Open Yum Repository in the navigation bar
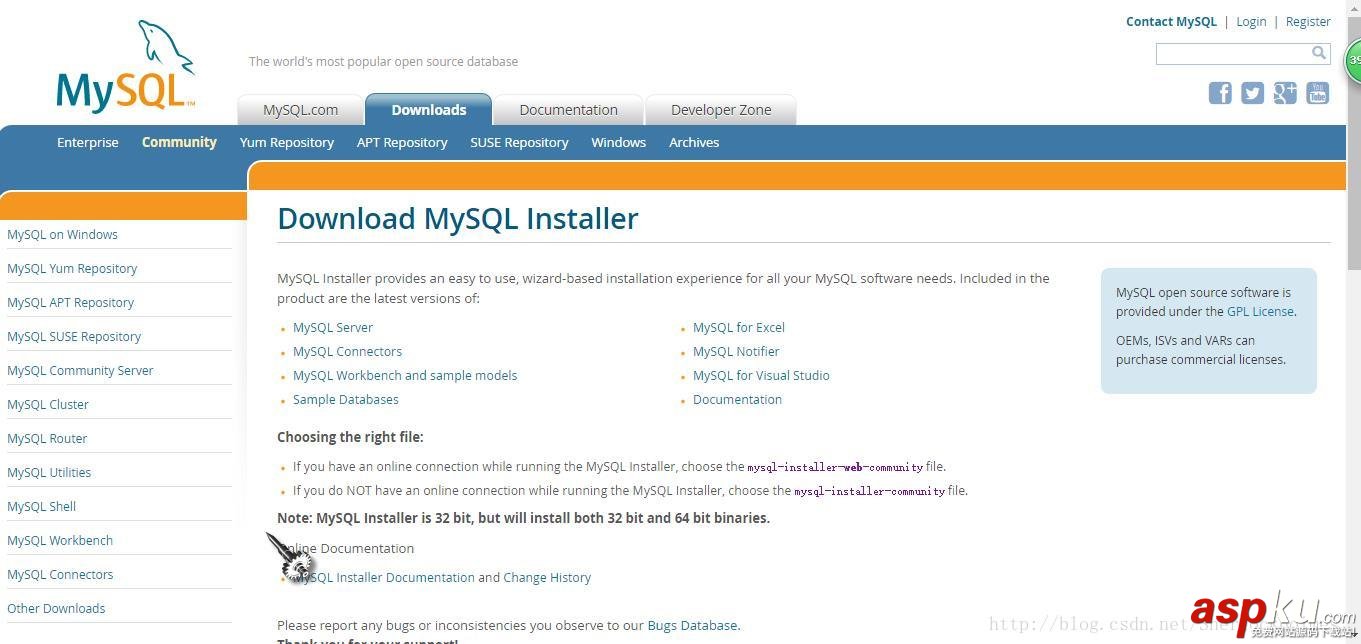 point(287,142)
